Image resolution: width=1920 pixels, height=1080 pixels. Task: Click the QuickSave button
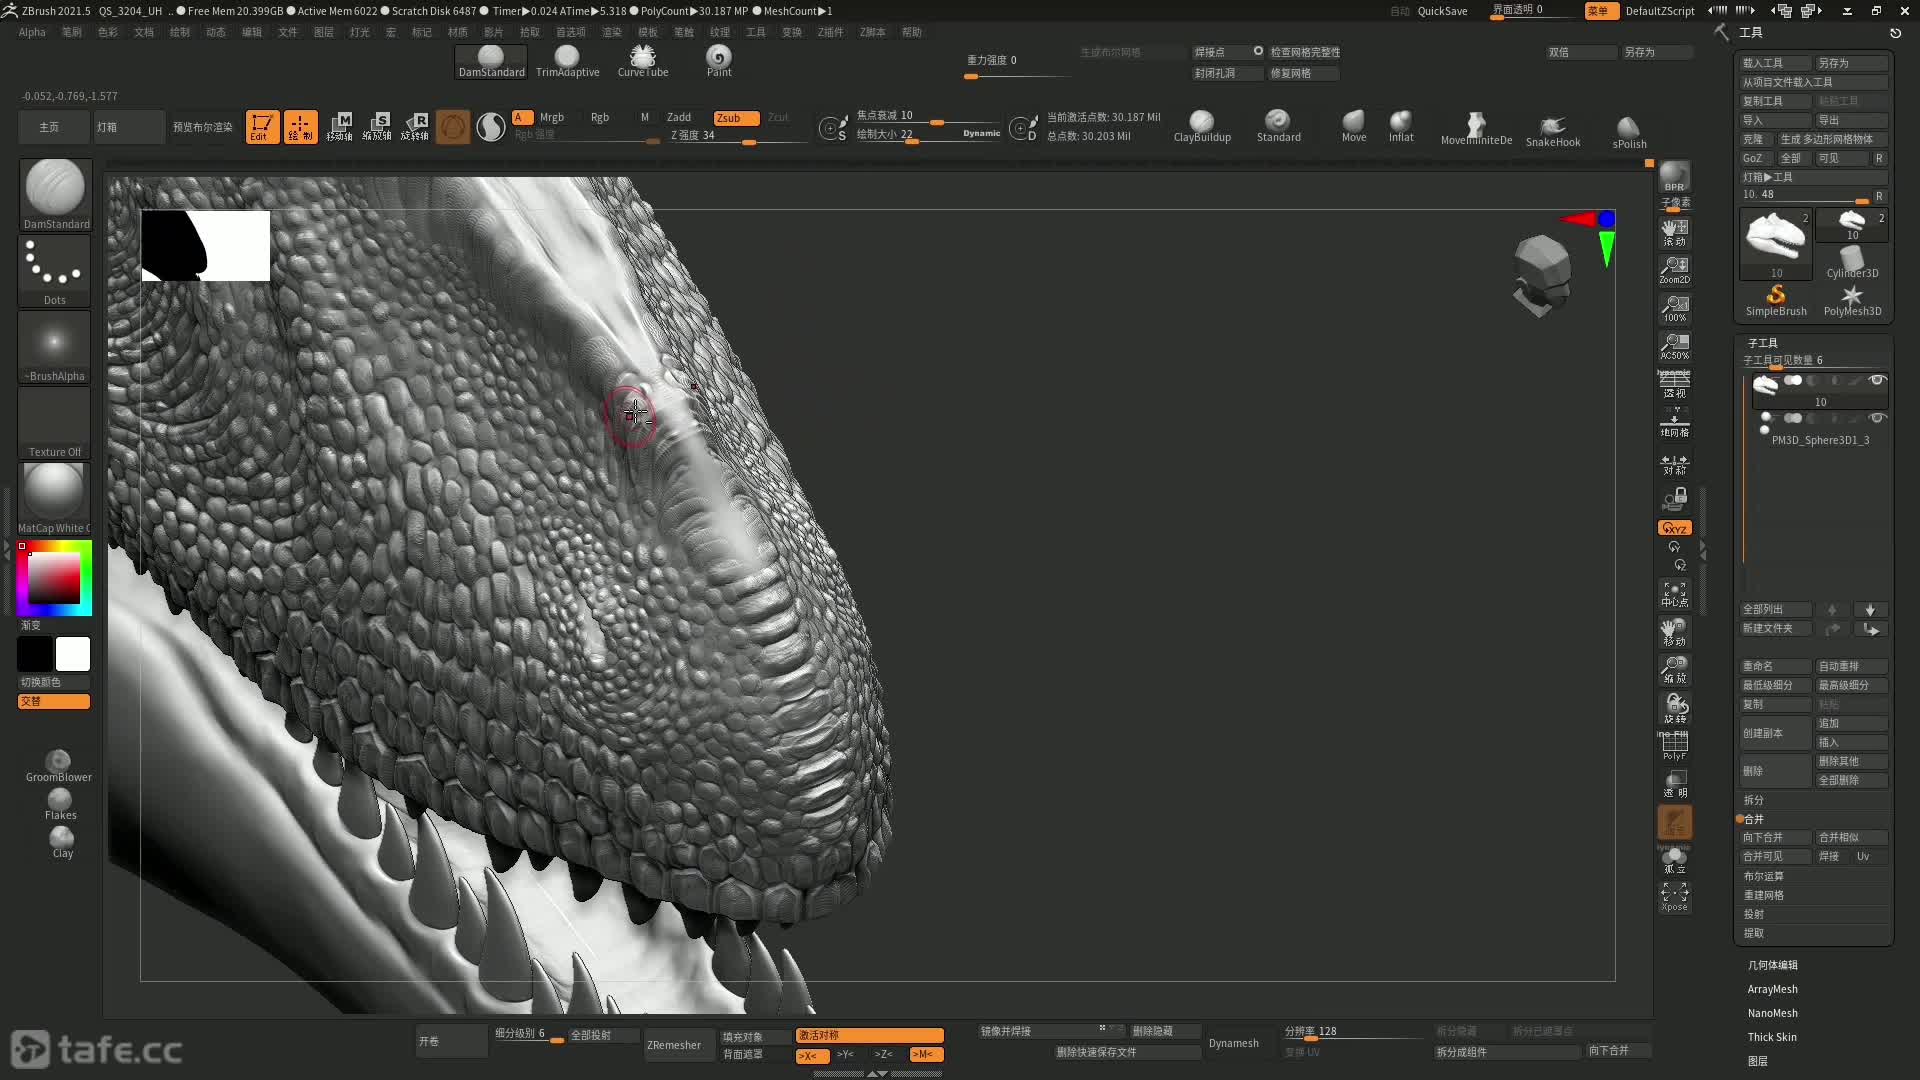point(1442,11)
